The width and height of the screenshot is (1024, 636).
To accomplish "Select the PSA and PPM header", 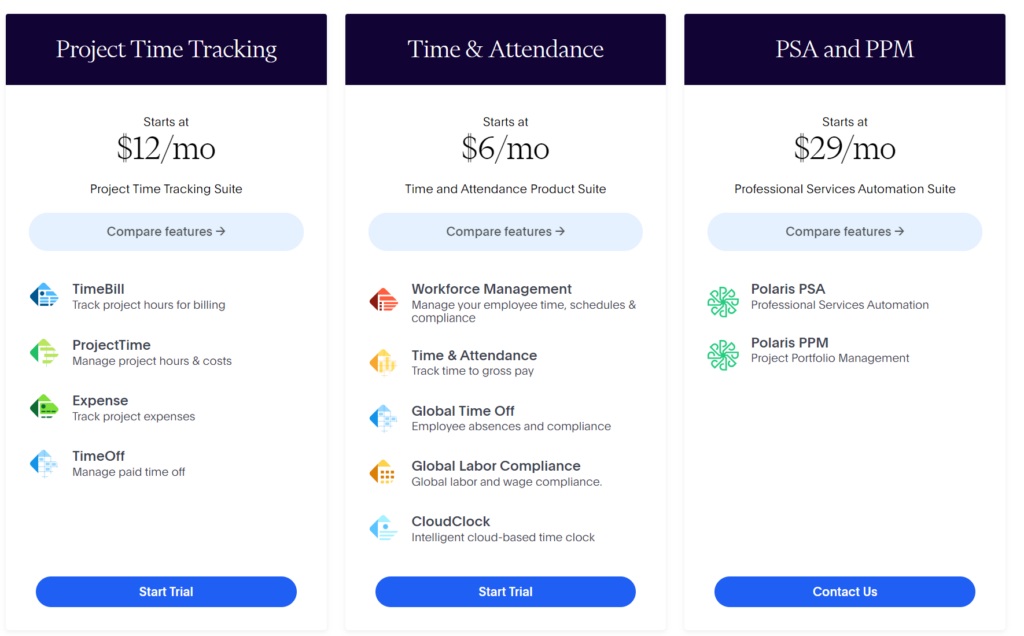I will (844, 48).
